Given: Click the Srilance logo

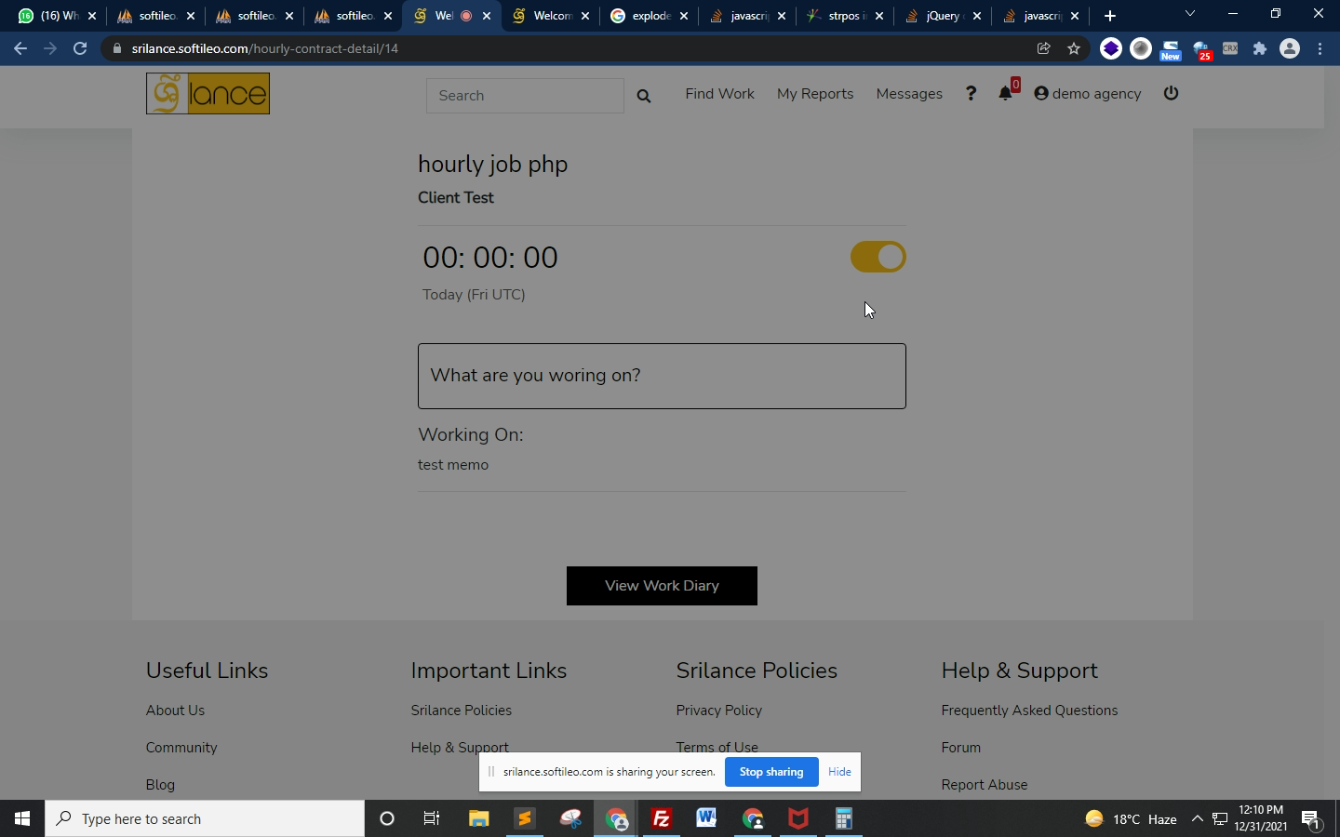Looking at the screenshot, I should click(208, 94).
